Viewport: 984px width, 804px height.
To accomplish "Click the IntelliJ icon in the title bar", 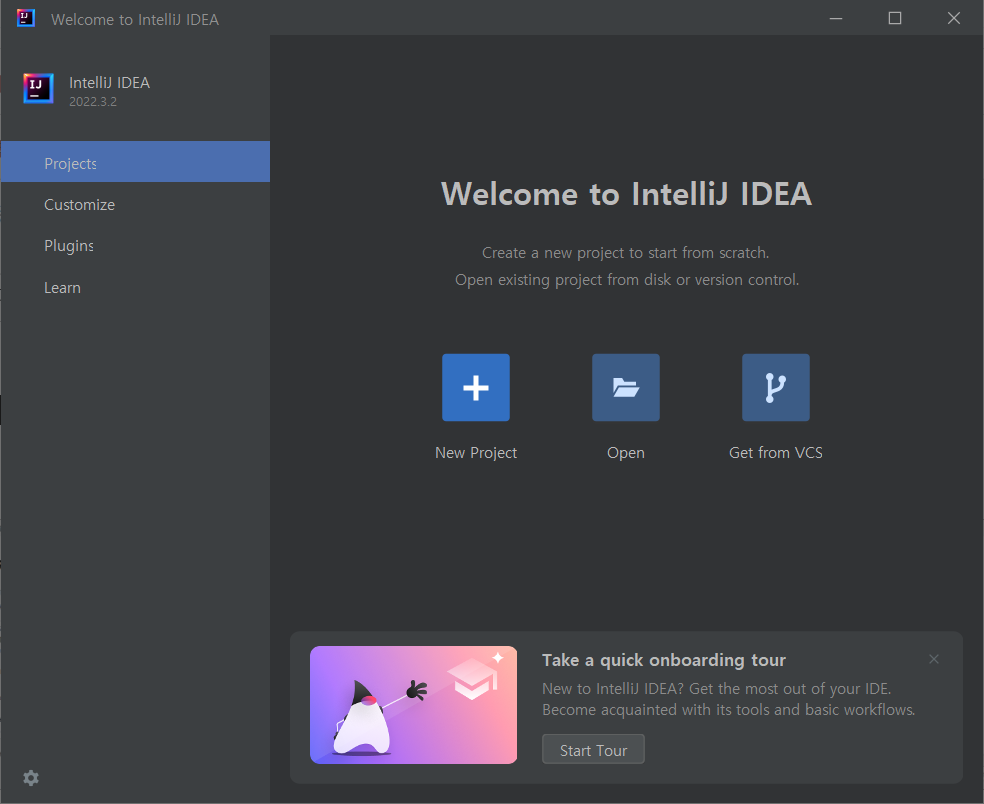I will (x=24, y=17).
